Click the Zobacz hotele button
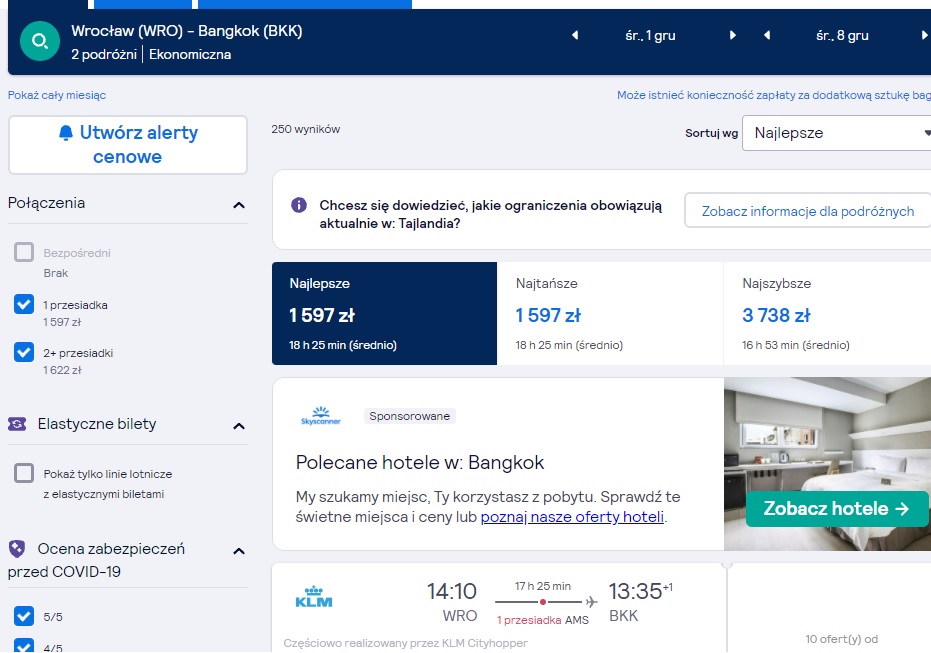The image size is (931, 653). point(837,509)
